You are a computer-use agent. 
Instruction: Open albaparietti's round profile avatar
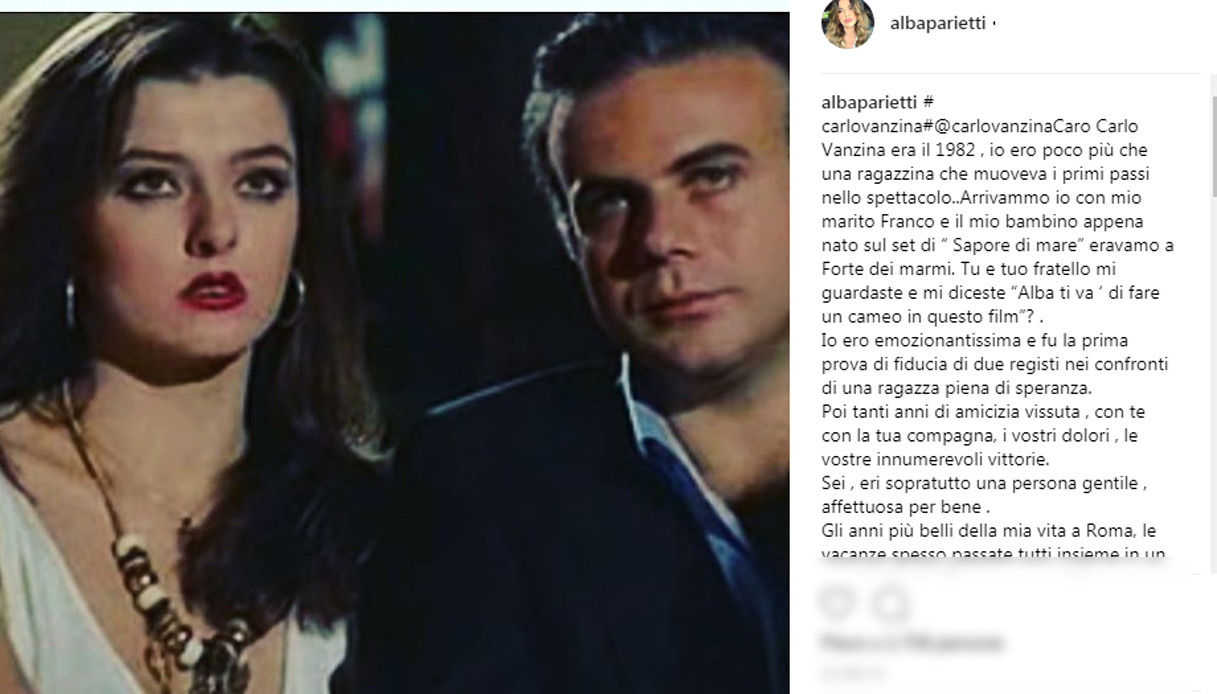(848, 23)
